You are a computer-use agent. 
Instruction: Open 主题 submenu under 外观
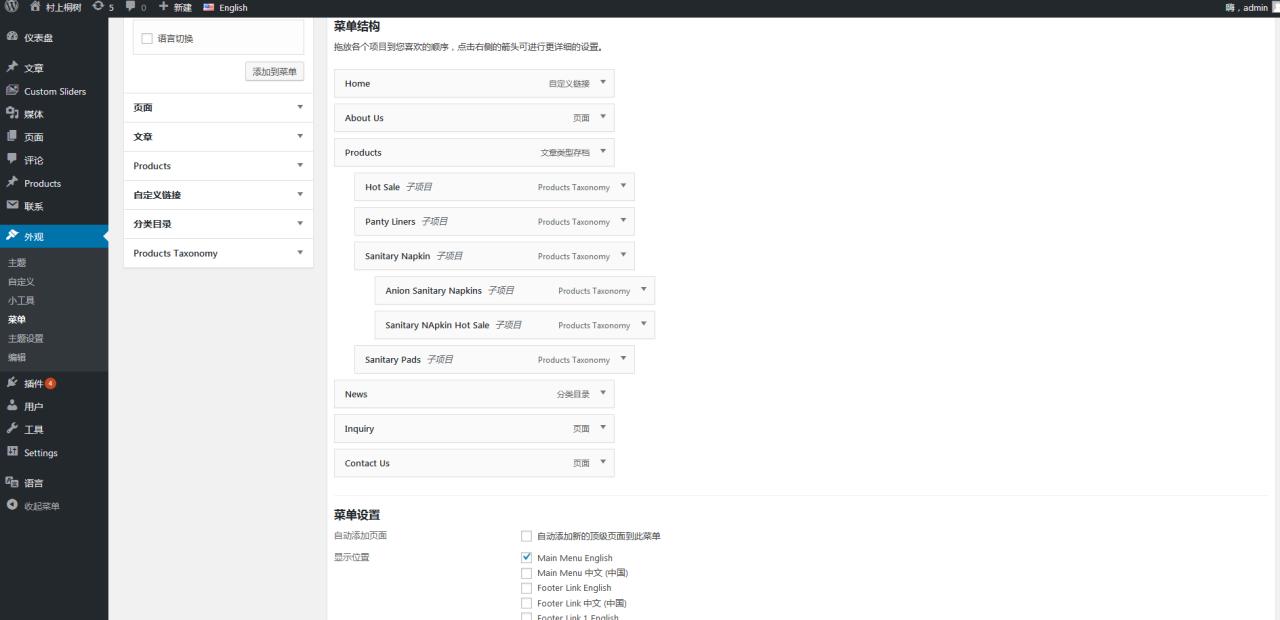point(17,262)
